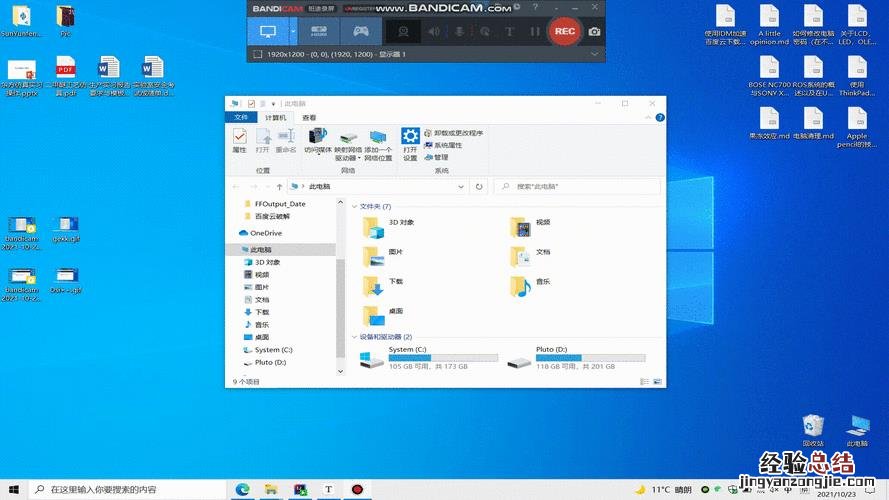Expand Bandicam panel with bottom chevron
Screen dimensions: 889x500
[594, 54]
